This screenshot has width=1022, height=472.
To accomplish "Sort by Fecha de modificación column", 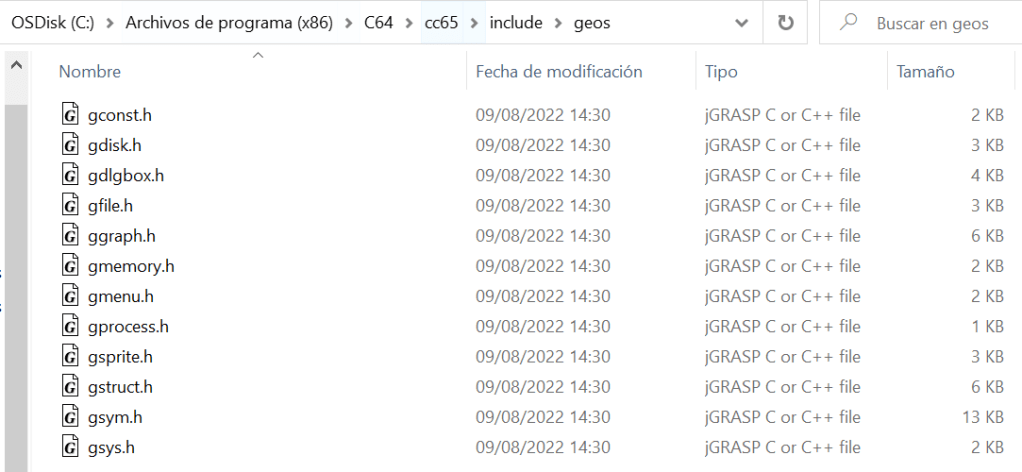I will click(x=558, y=72).
